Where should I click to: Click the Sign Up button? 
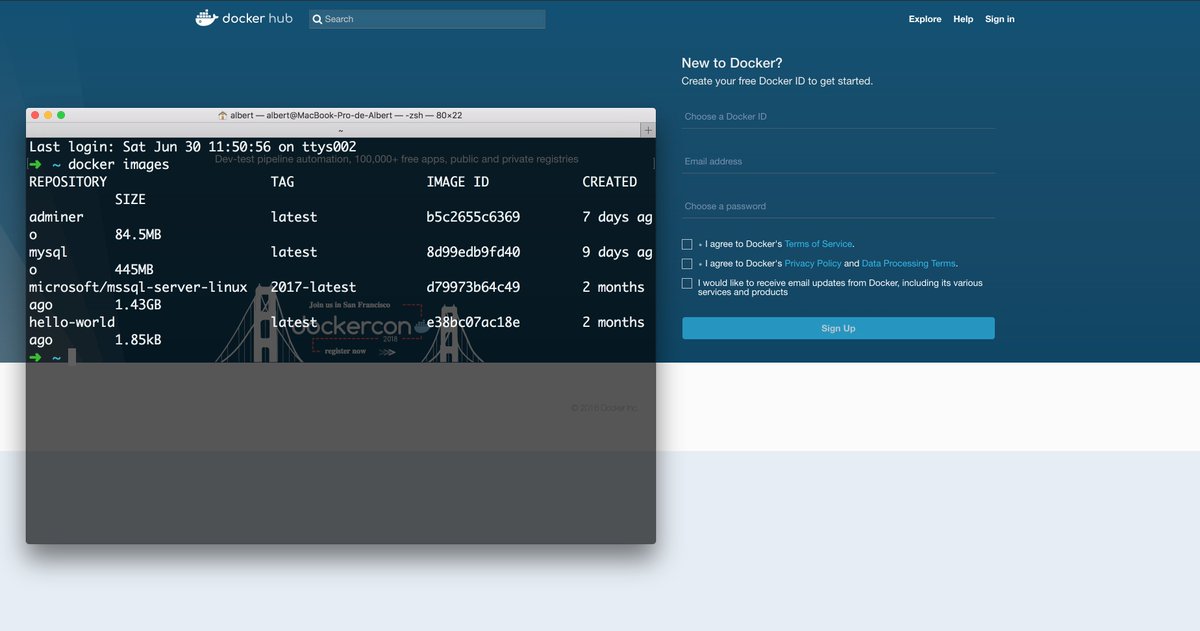pos(838,328)
